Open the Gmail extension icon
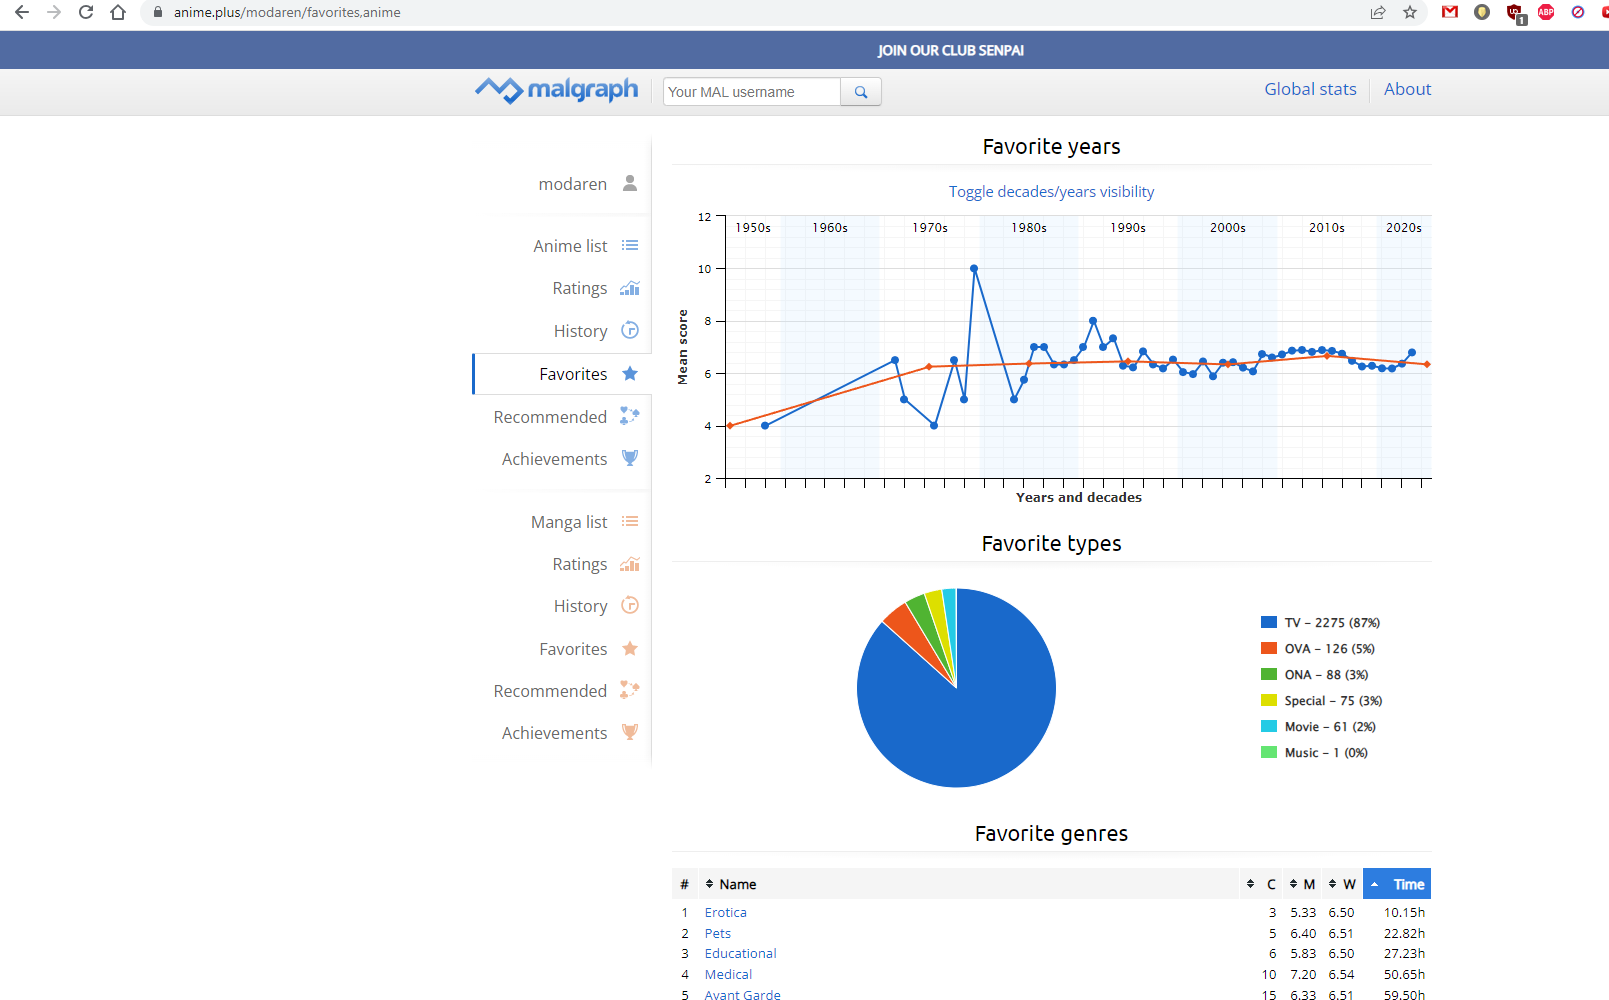 [1450, 12]
